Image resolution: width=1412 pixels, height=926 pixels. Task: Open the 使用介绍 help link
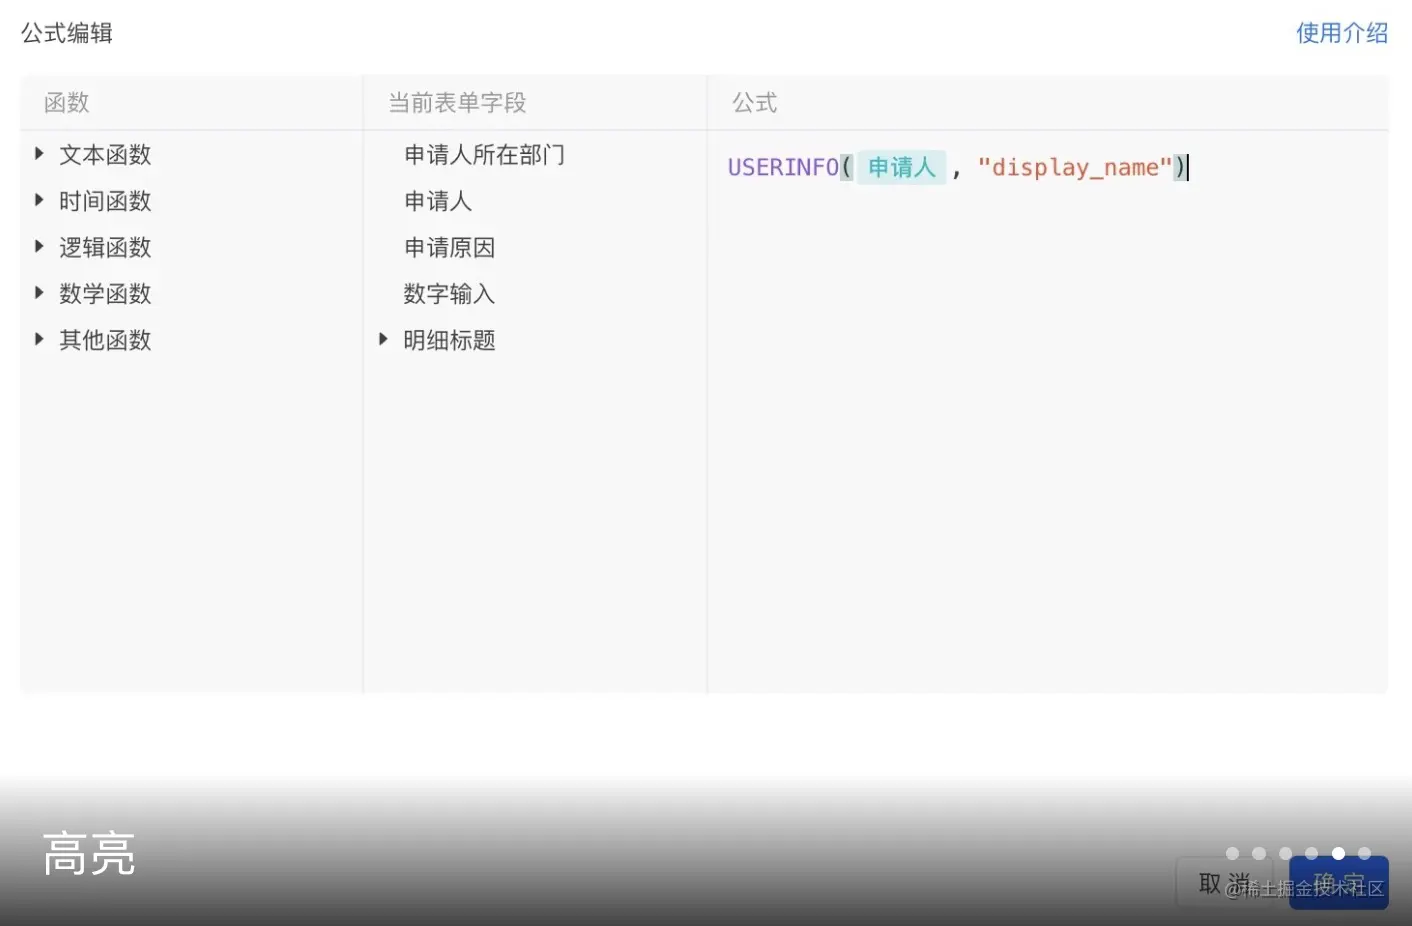click(x=1342, y=33)
